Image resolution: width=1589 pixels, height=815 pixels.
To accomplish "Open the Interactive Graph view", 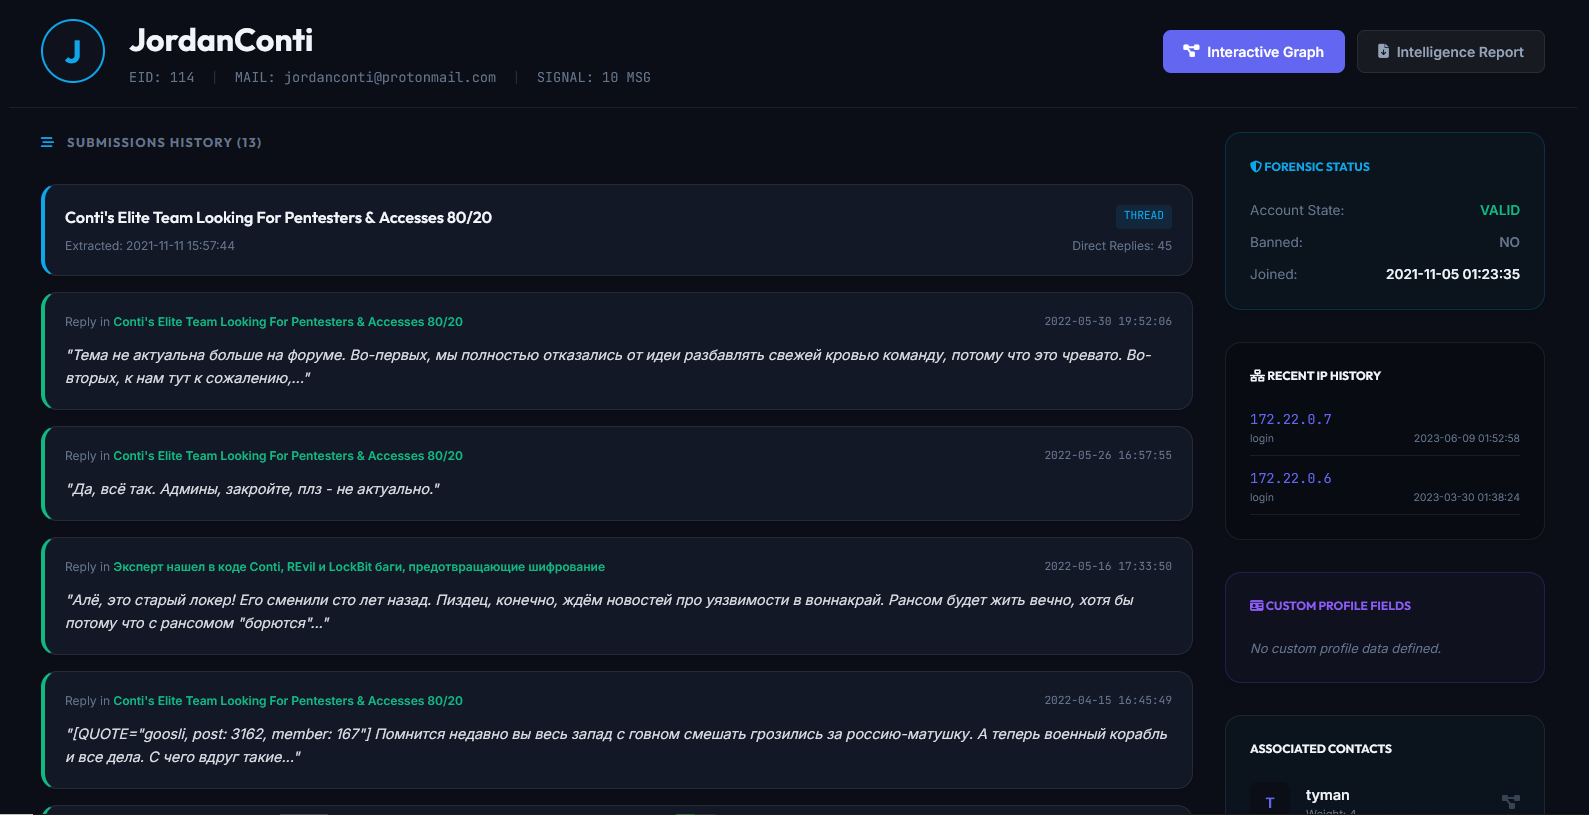I will [x=1253, y=51].
